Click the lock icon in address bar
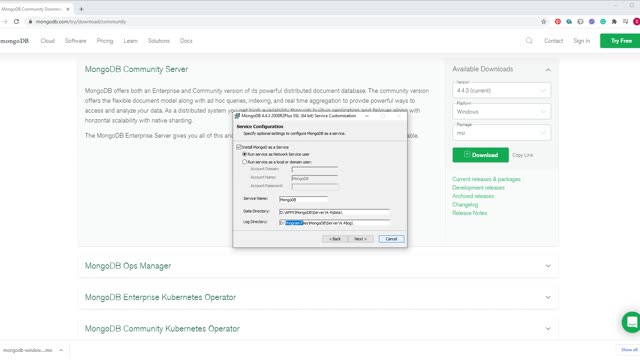 (x=30, y=22)
